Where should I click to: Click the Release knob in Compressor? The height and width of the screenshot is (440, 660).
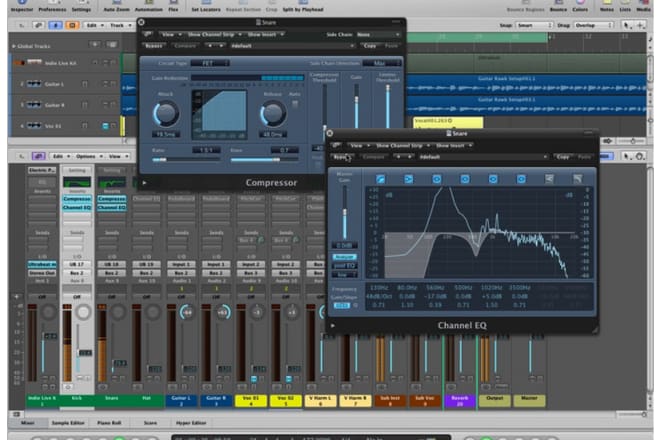[273, 114]
